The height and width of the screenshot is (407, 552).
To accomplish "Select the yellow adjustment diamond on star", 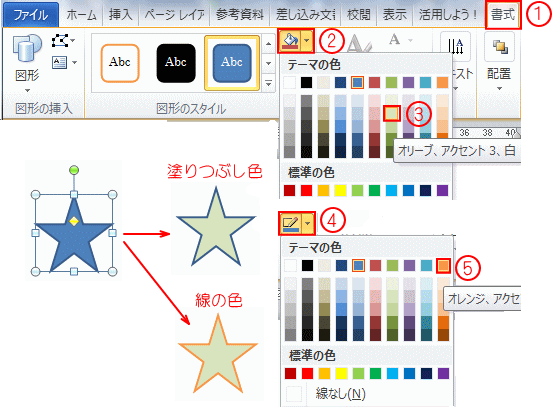I will (x=74, y=221).
